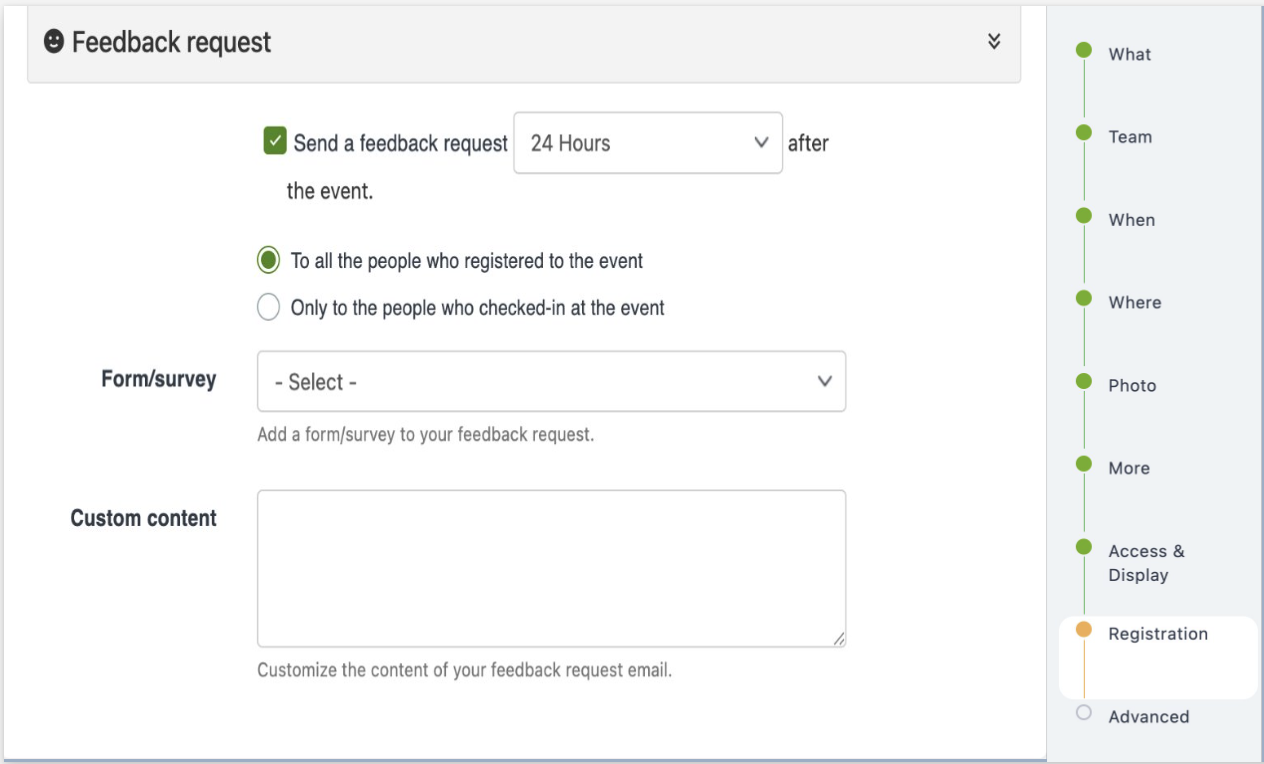This screenshot has height=764, width=1264.
Task: Uncheck the Send a feedback request checkbox
Action: point(277,143)
